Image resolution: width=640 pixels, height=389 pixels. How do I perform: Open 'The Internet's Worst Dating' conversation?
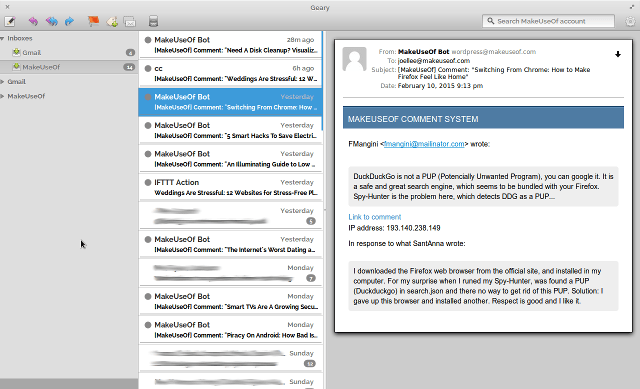pos(231,244)
